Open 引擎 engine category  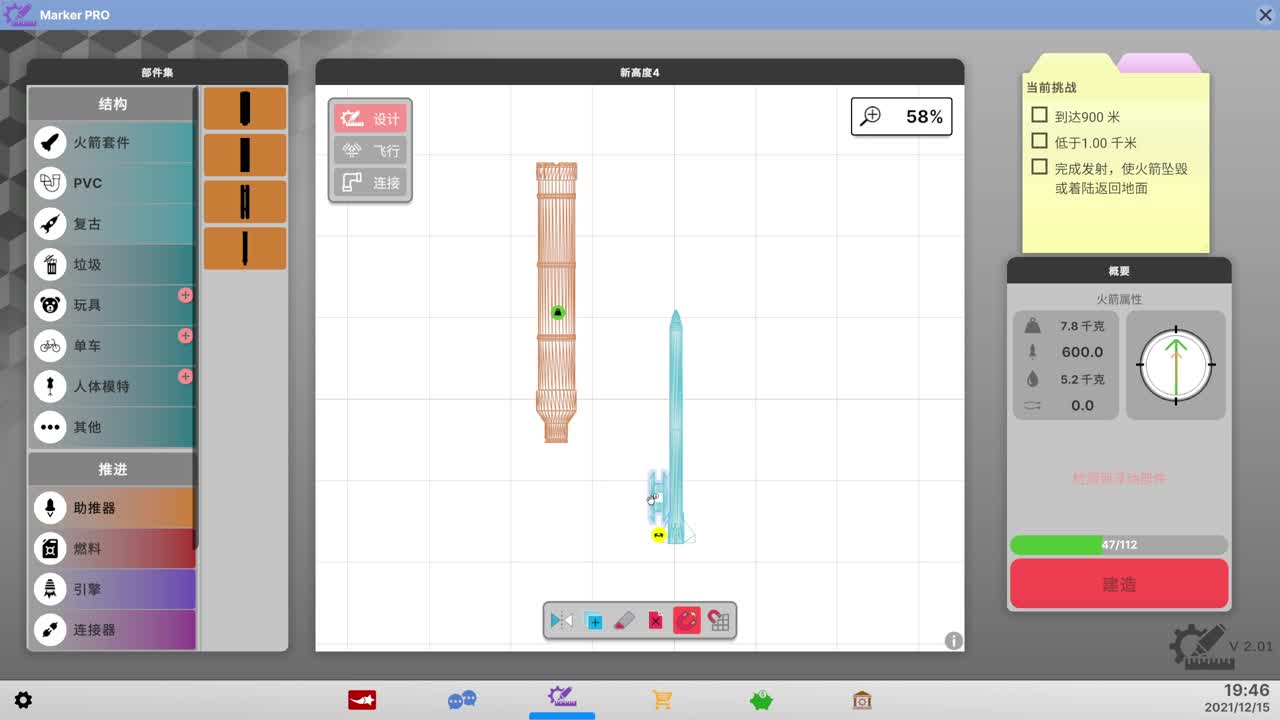click(111, 590)
